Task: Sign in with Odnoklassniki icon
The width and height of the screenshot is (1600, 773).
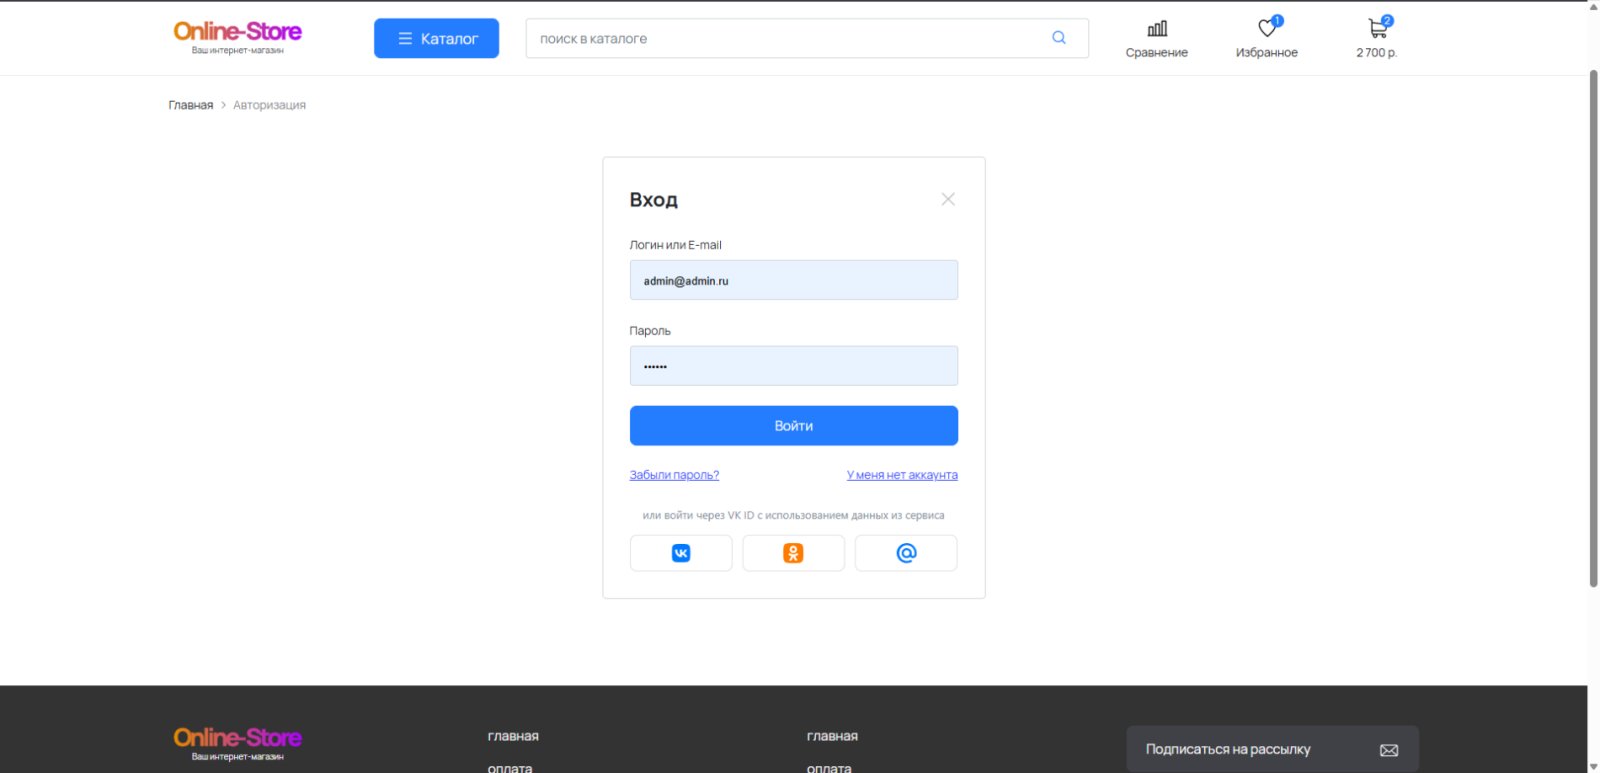Action: 793,553
